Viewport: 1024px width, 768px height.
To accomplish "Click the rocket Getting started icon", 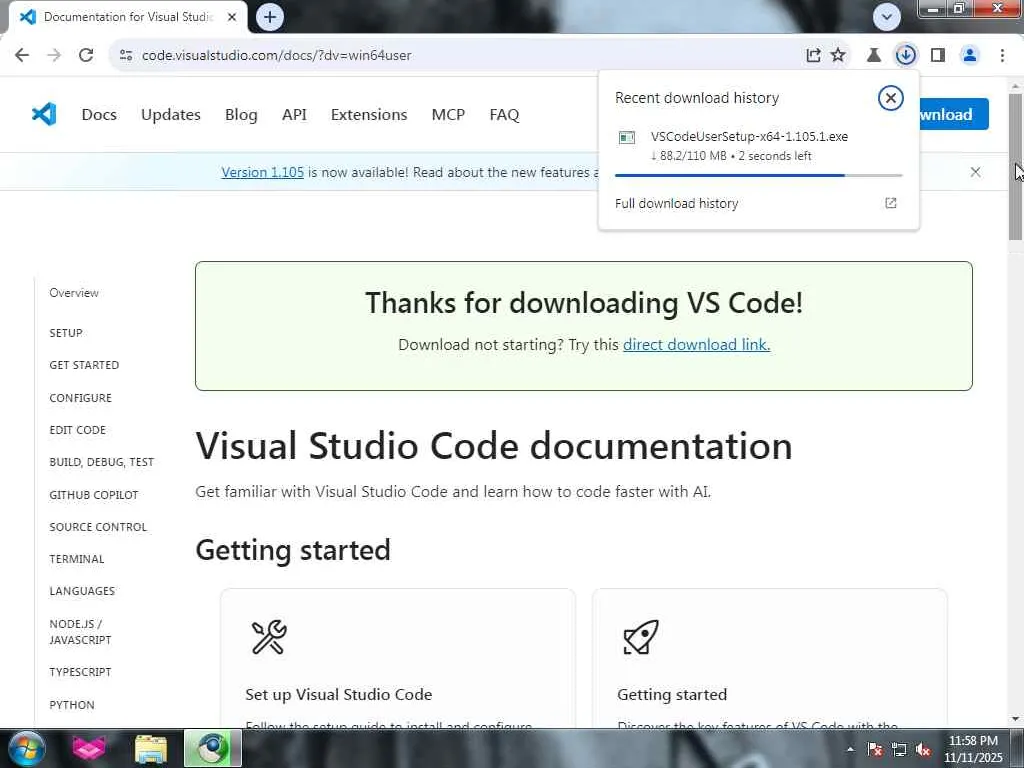I will (x=641, y=637).
